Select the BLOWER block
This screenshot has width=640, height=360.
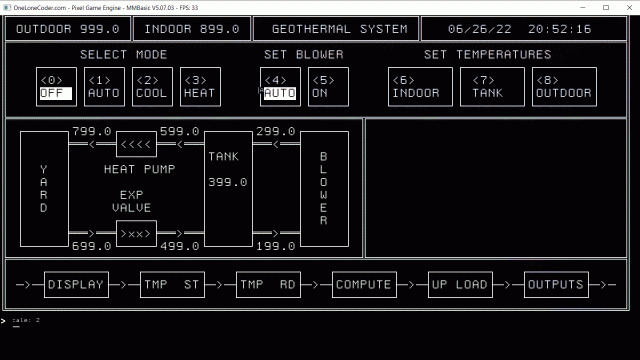(x=324, y=189)
